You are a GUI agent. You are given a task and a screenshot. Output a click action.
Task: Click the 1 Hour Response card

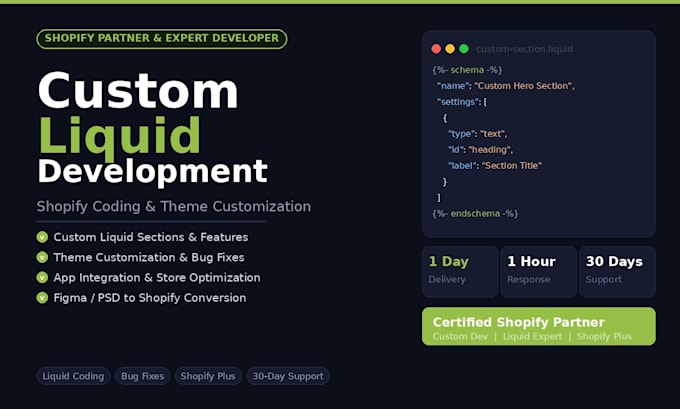point(539,272)
